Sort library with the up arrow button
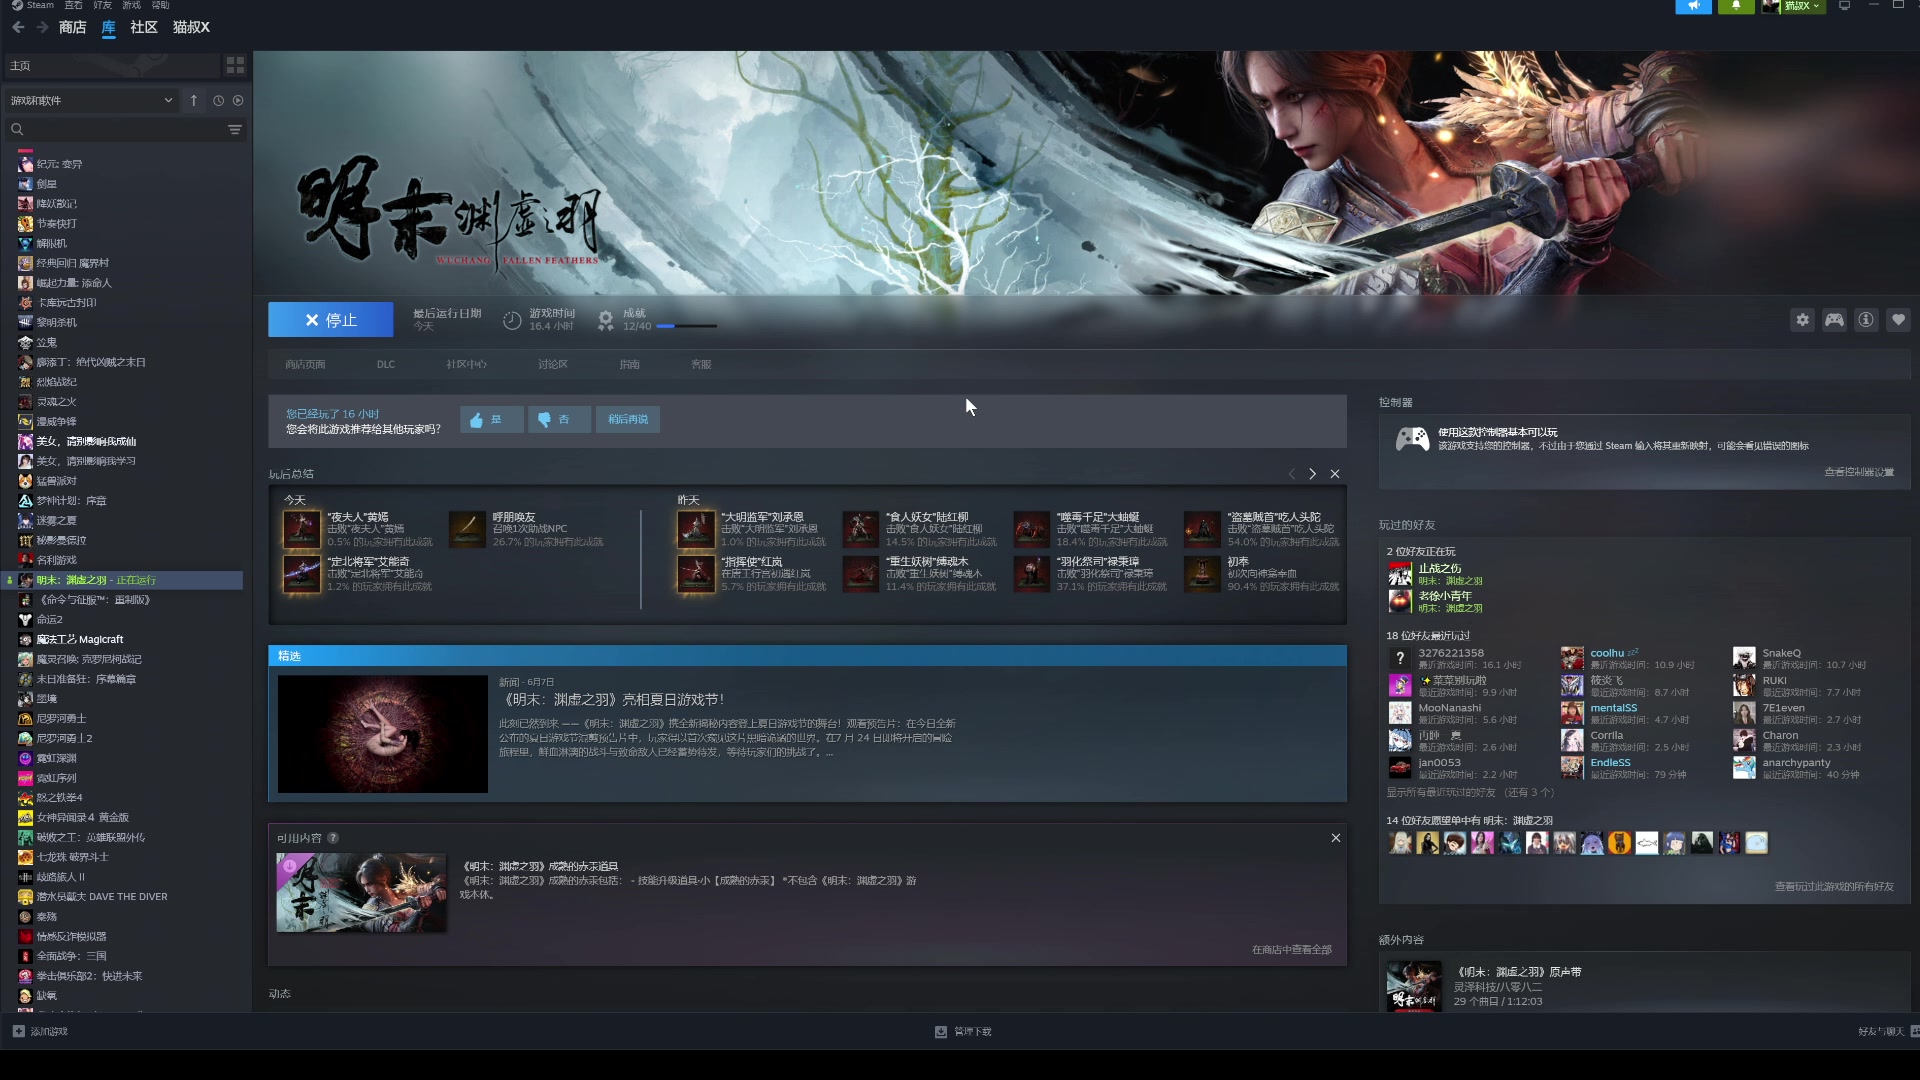The image size is (1920, 1080). click(x=194, y=100)
